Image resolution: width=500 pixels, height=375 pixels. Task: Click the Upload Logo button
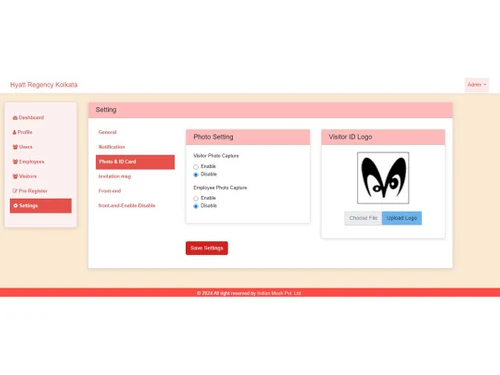point(402,218)
